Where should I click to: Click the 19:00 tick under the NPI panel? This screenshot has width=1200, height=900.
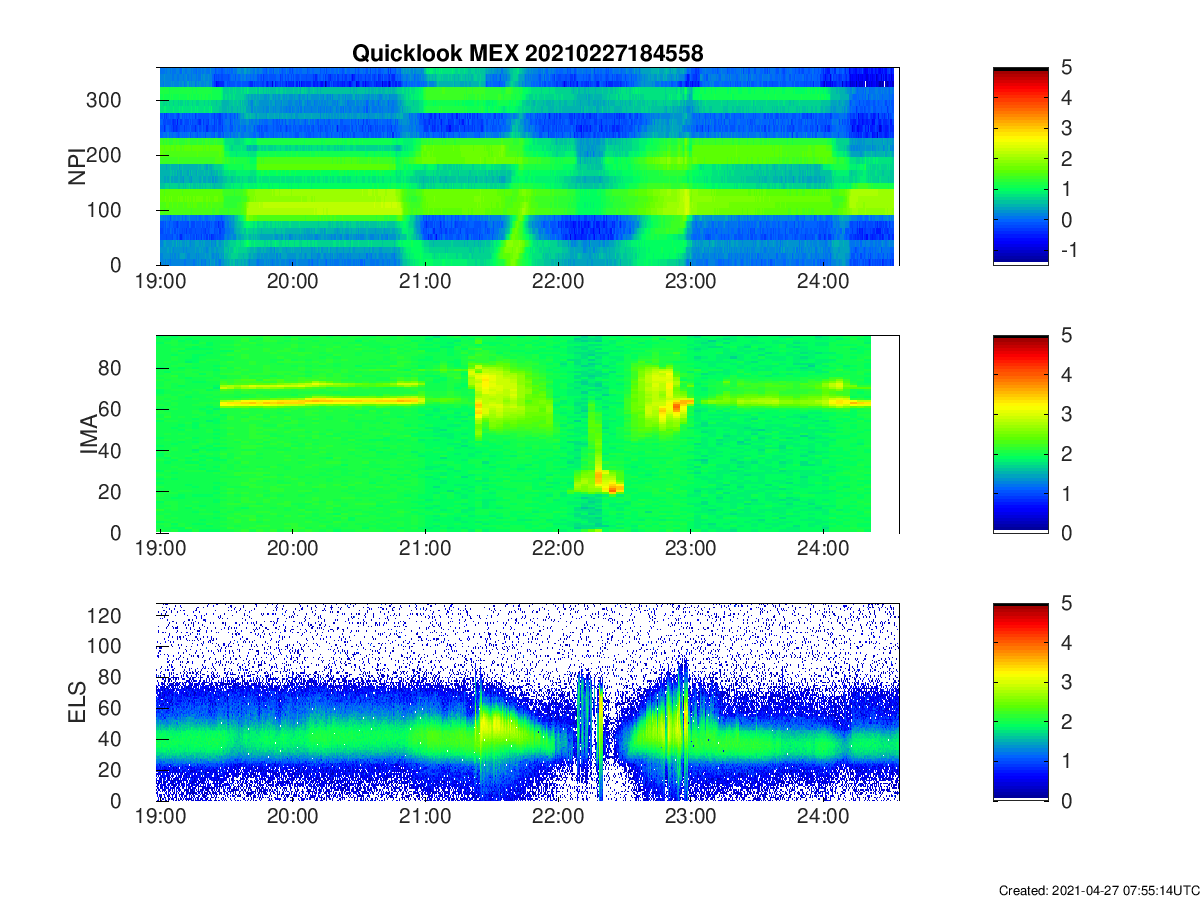[160, 281]
